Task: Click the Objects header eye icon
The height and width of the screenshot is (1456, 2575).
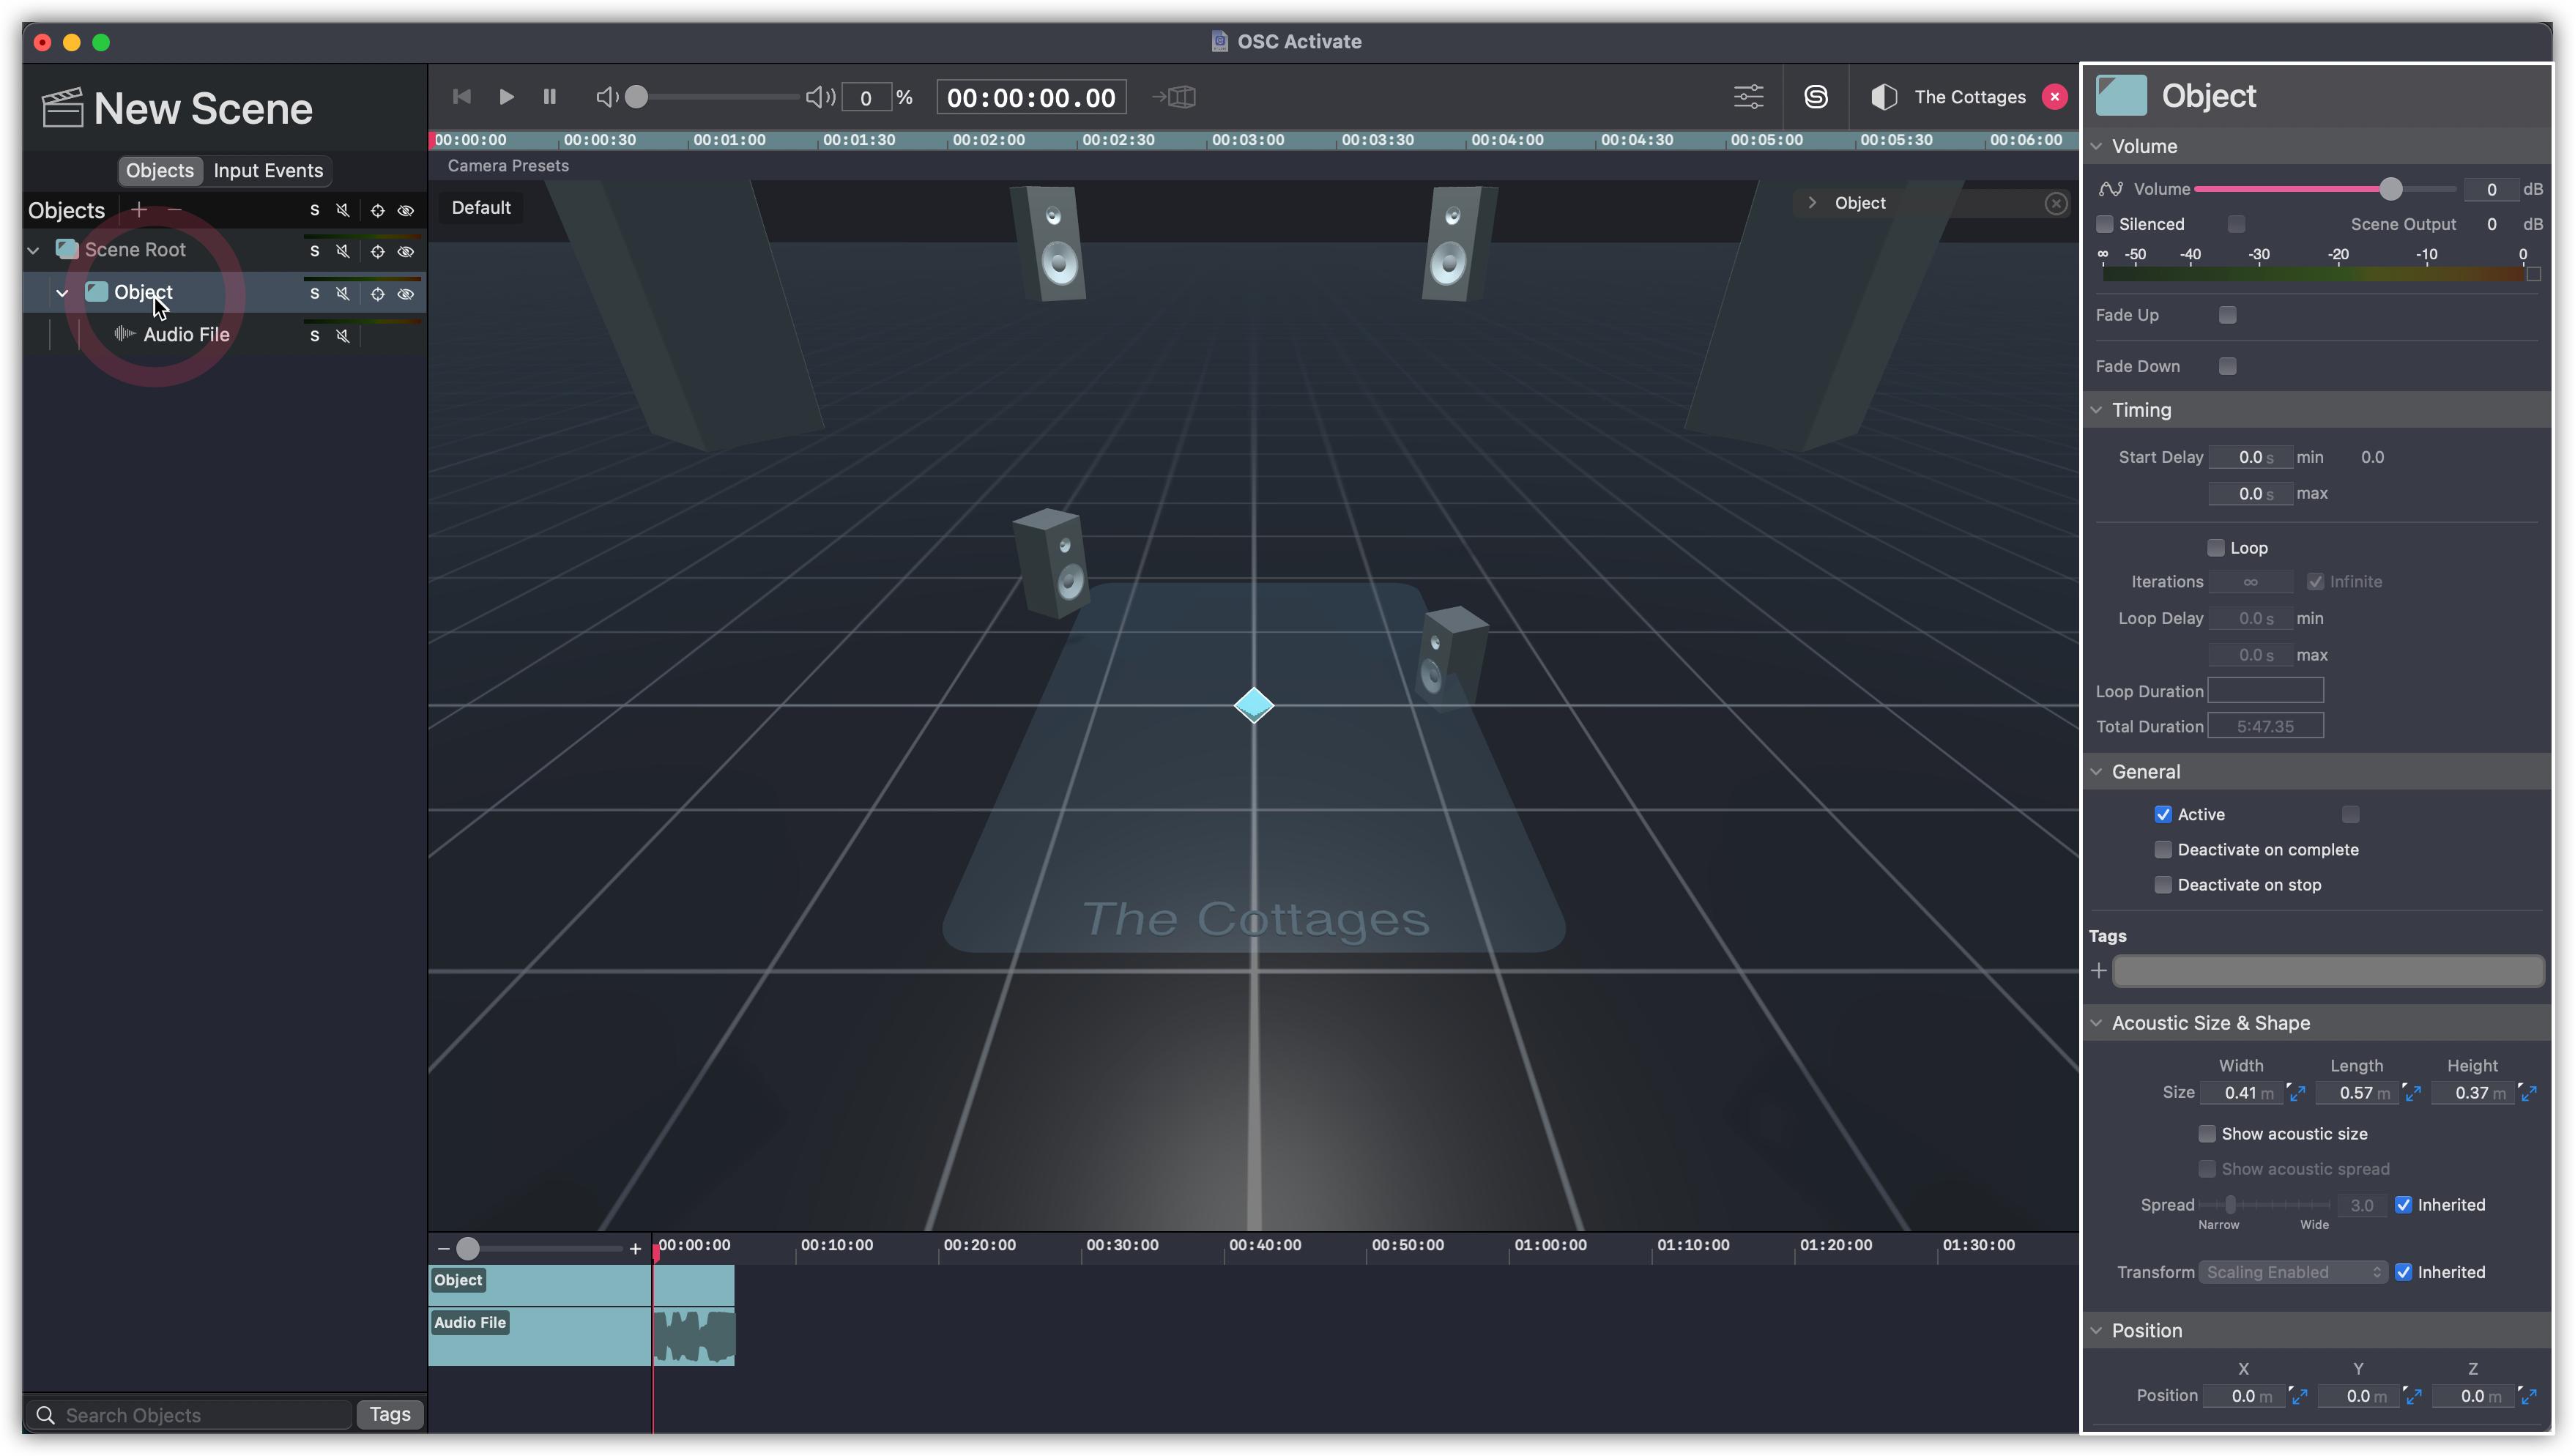Action: [x=406, y=210]
